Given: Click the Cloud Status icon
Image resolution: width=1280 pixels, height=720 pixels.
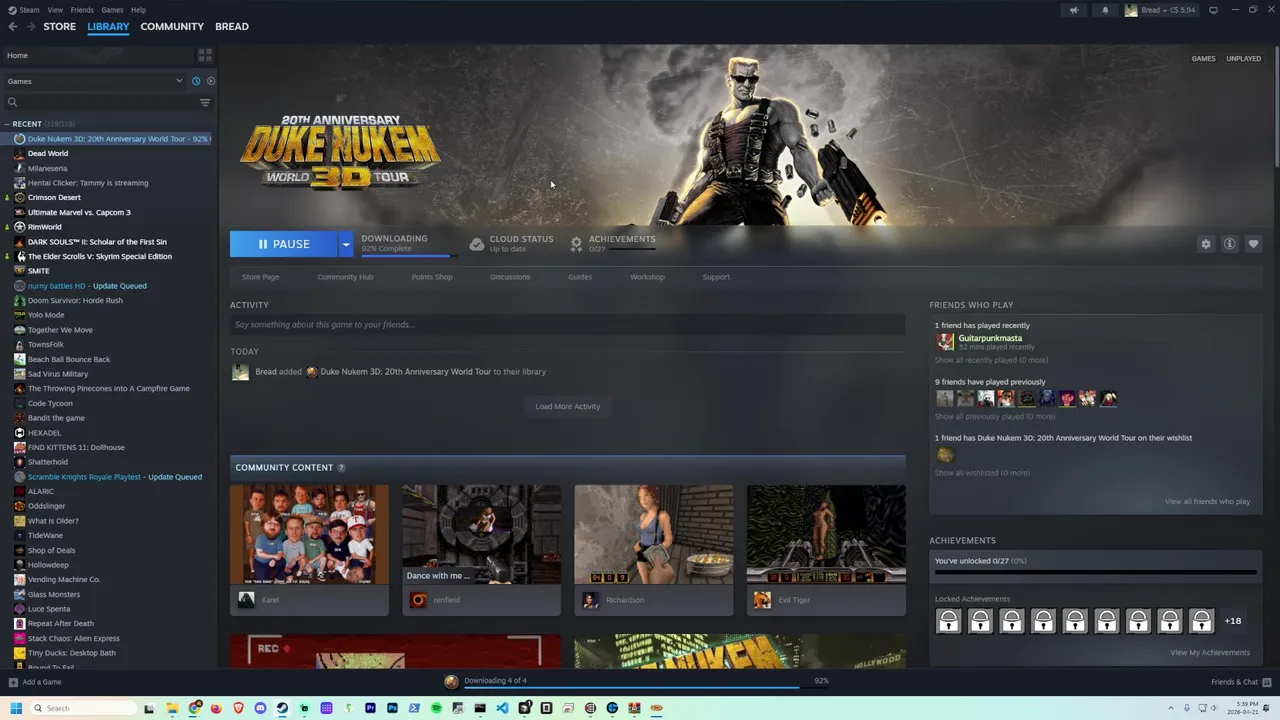Looking at the screenshot, I should (x=477, y=244).
